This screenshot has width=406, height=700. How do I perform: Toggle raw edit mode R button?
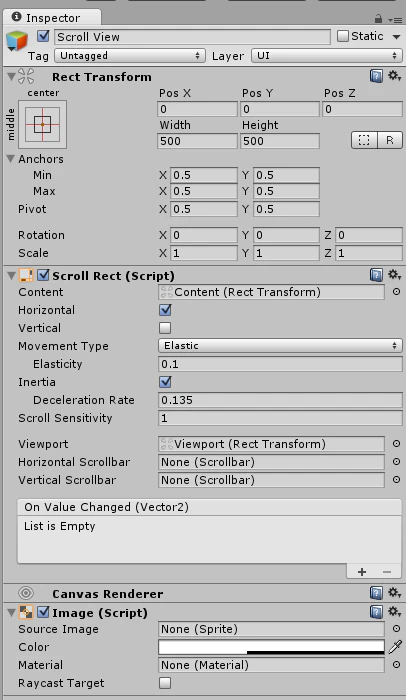click(x=390, y=140)
